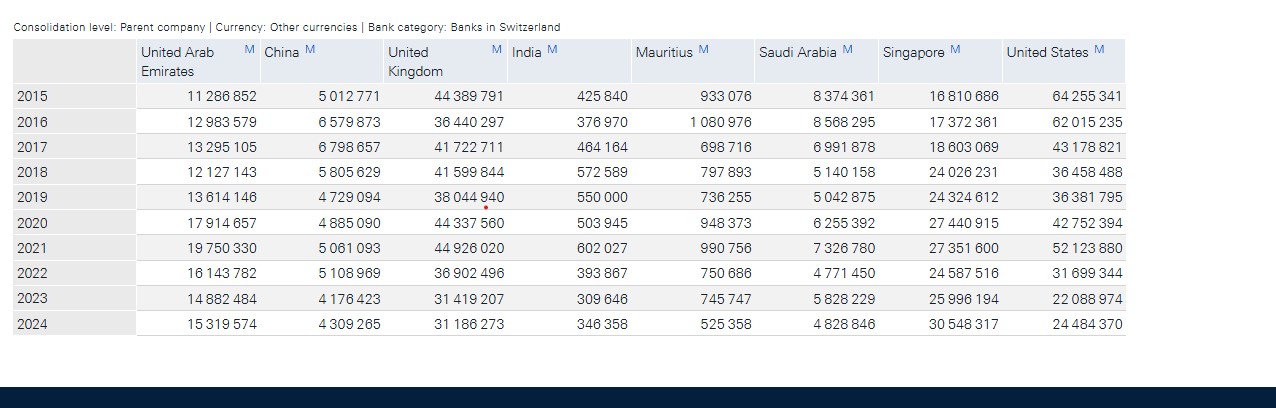Select the 2015 row header
This screenshot has width=1276, height=408.
coord(32,97)
